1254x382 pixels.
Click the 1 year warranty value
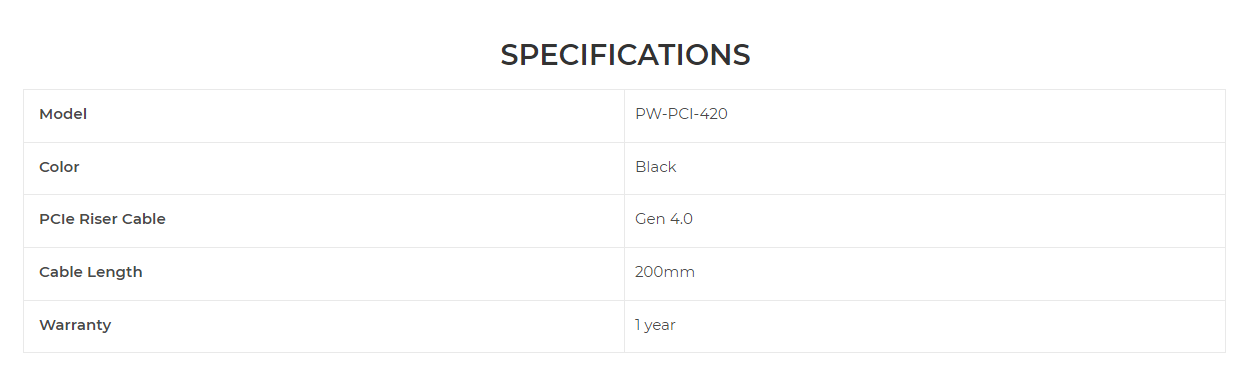coord(655,325)
